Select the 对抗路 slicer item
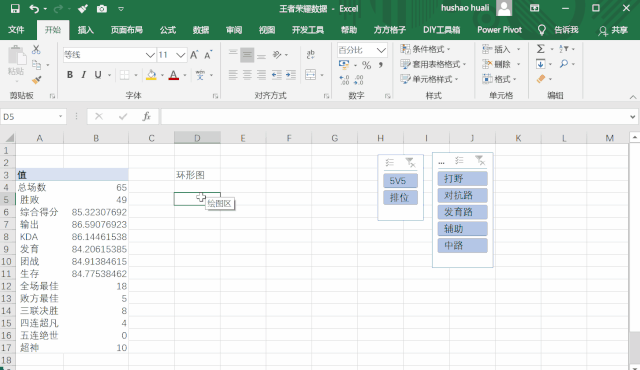Viewport: 640px width, 370px height. (462, 195)
